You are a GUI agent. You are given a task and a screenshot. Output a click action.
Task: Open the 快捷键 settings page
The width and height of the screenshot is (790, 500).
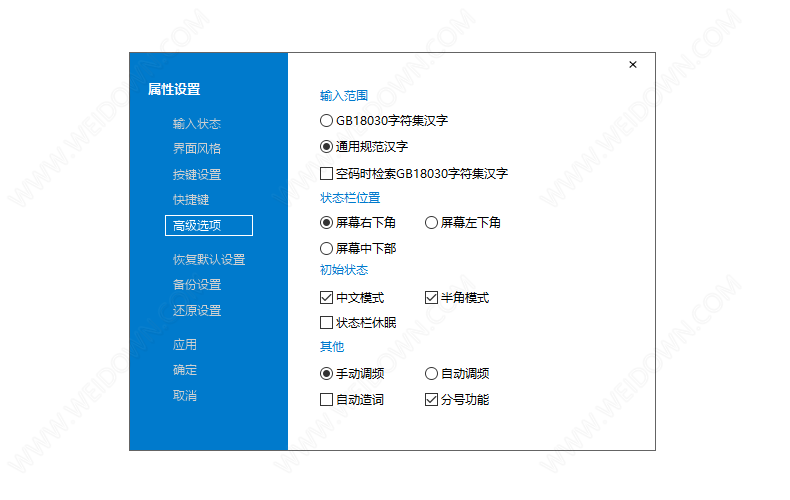[x=191, y=200]
